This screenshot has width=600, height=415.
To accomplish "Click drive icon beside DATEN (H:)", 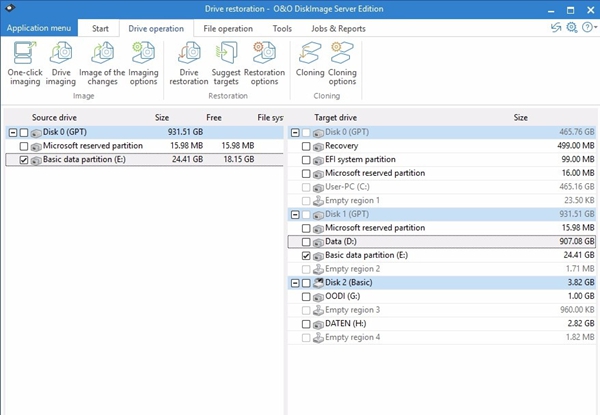I will [318, 324].
